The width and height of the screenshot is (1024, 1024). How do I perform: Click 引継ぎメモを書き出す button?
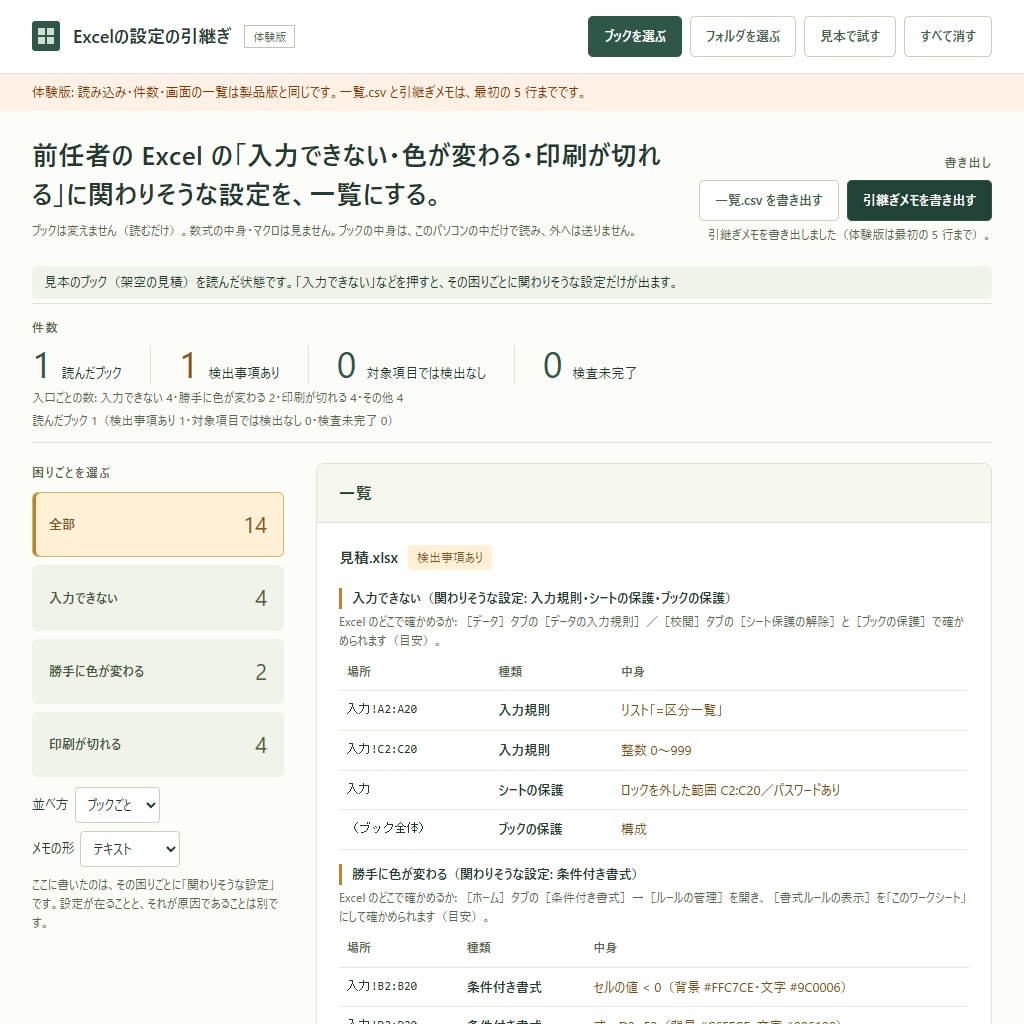pyautogui.click(x=919, y=200)
